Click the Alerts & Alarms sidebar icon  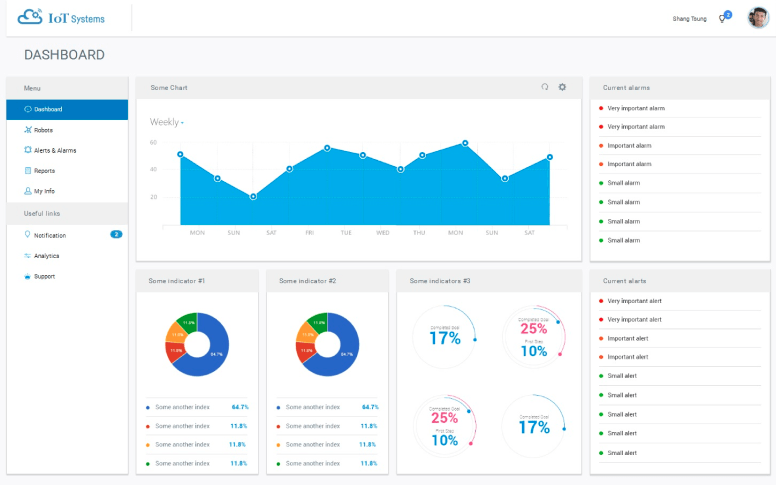[27, 150]
